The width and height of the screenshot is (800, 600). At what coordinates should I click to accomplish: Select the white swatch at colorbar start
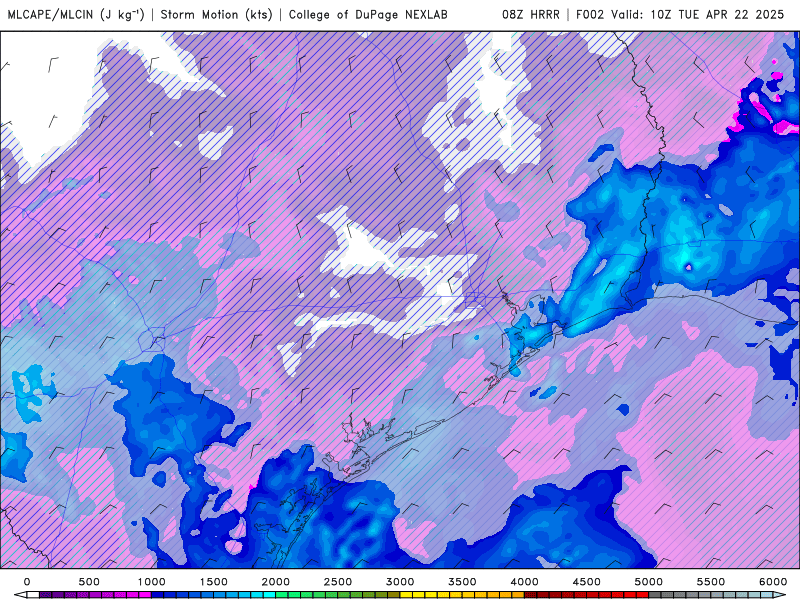tap(33, 595)
